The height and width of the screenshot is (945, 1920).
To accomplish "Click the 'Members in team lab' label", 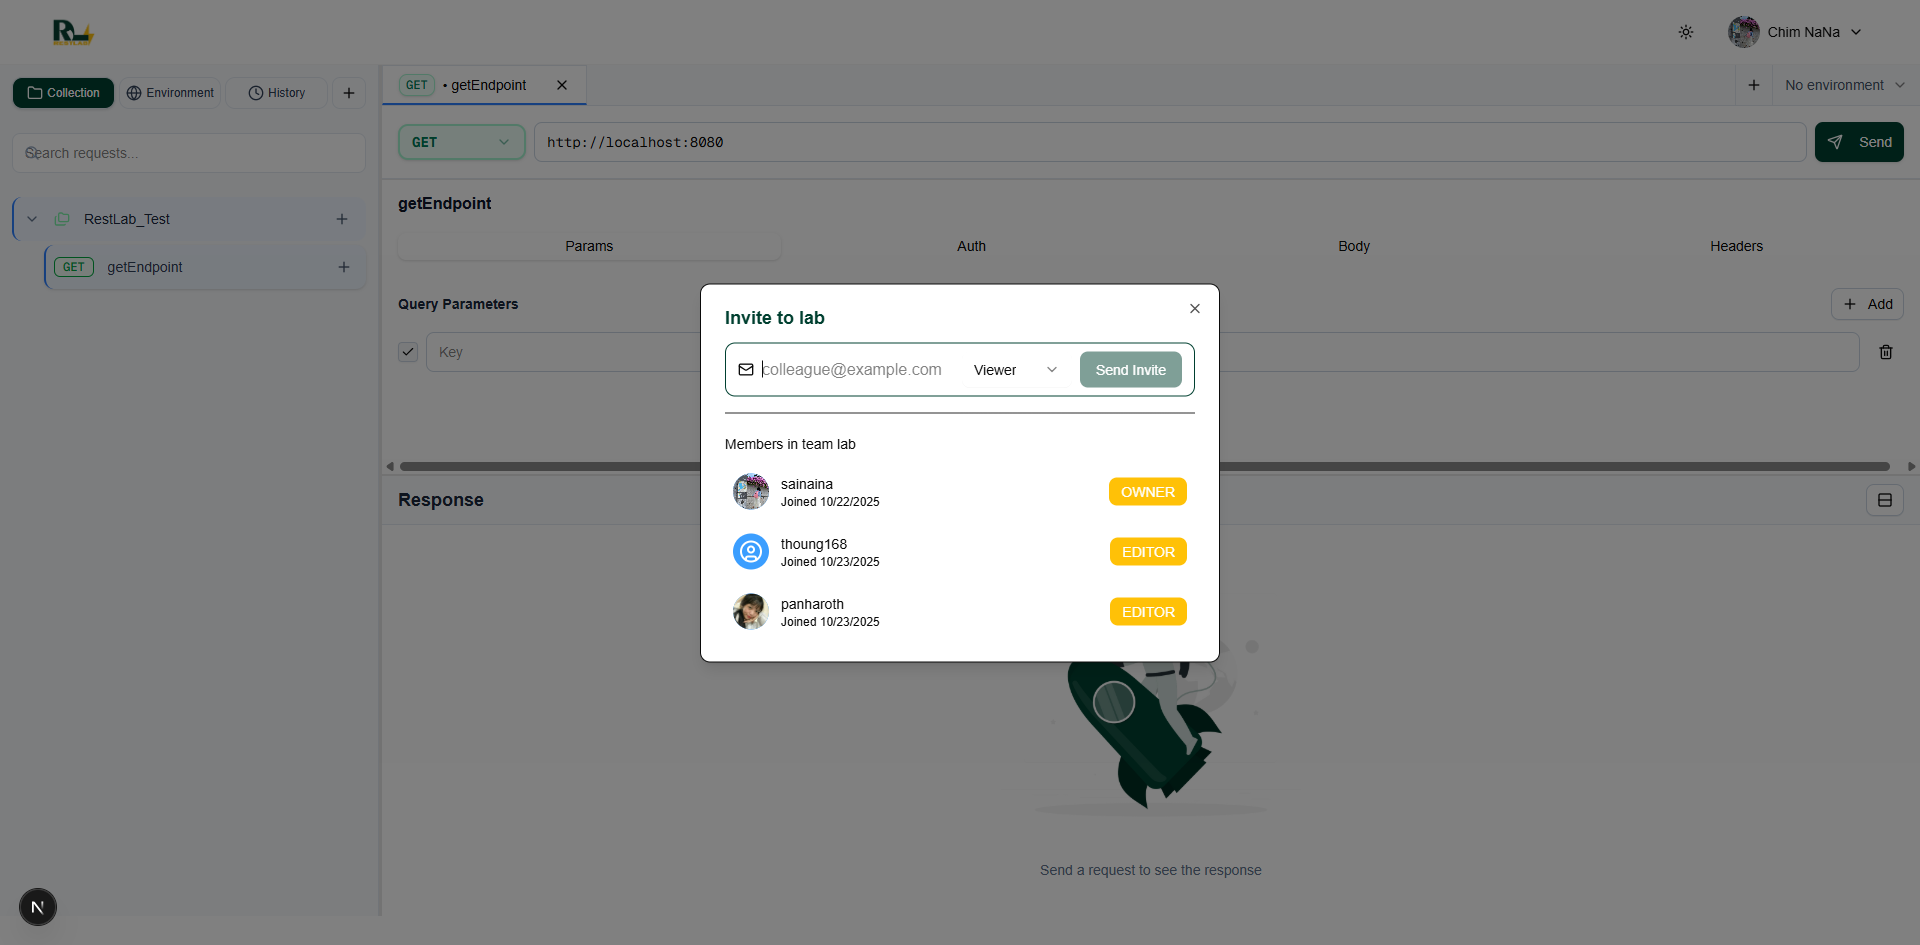I will pos(790,444).
